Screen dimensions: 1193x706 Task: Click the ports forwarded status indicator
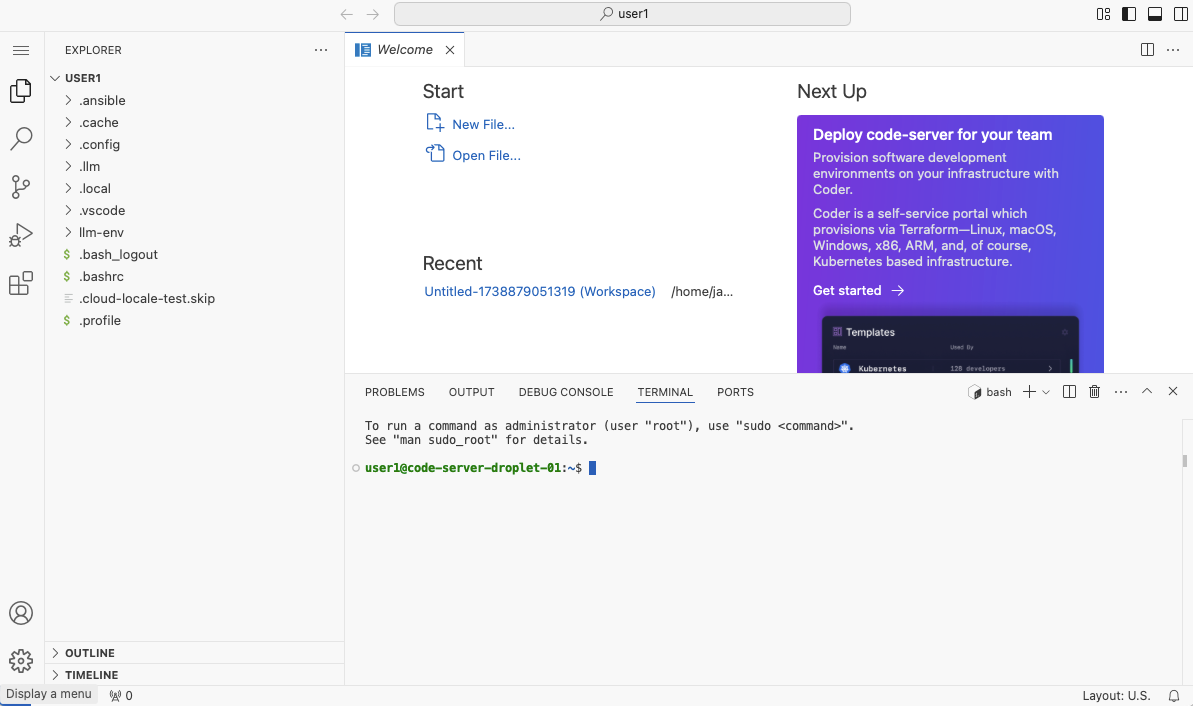121,695
